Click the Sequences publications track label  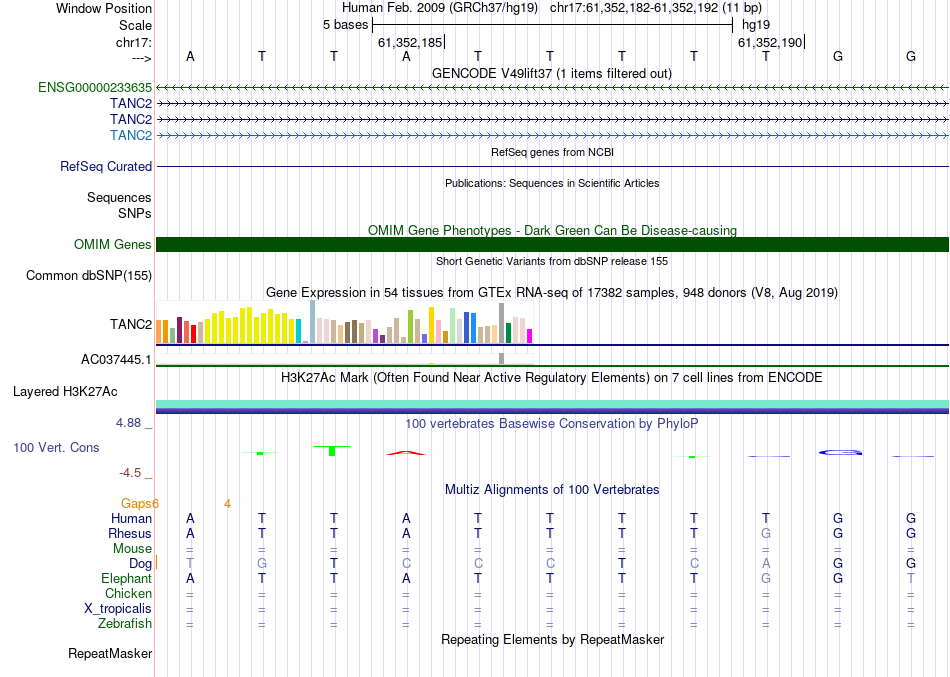[119, 198]
